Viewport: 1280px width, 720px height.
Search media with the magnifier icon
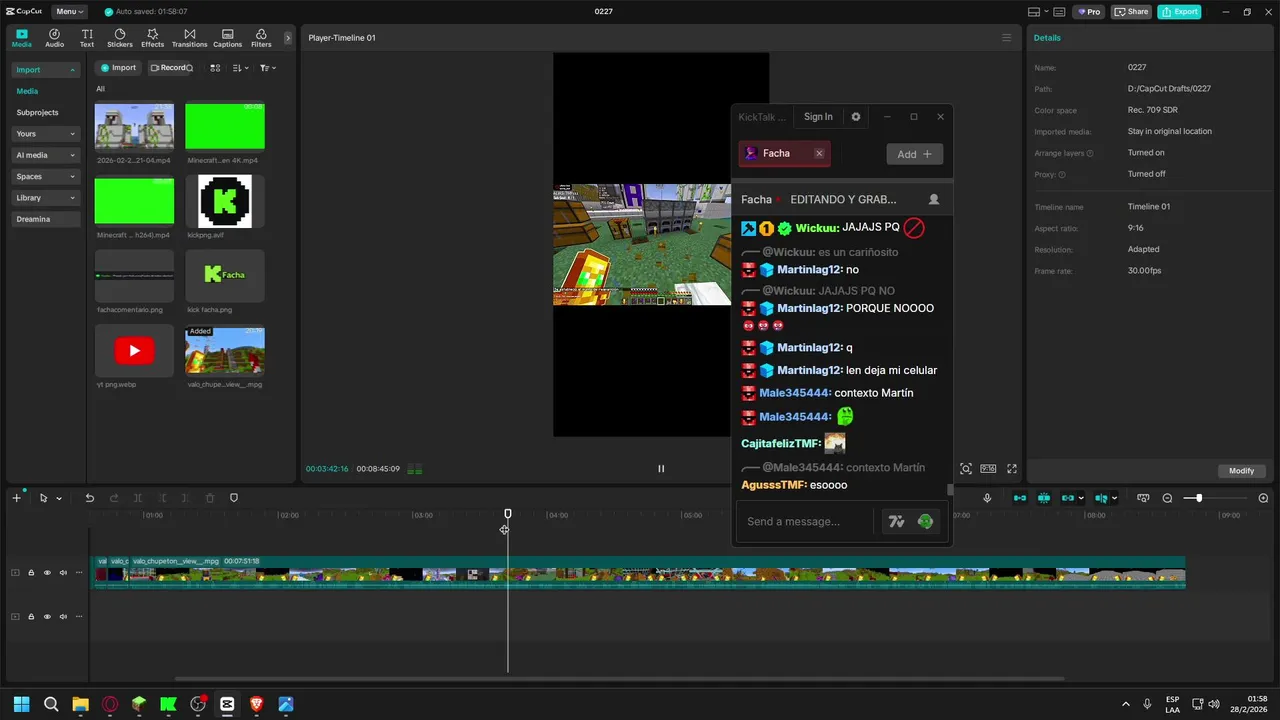point(190,68)
